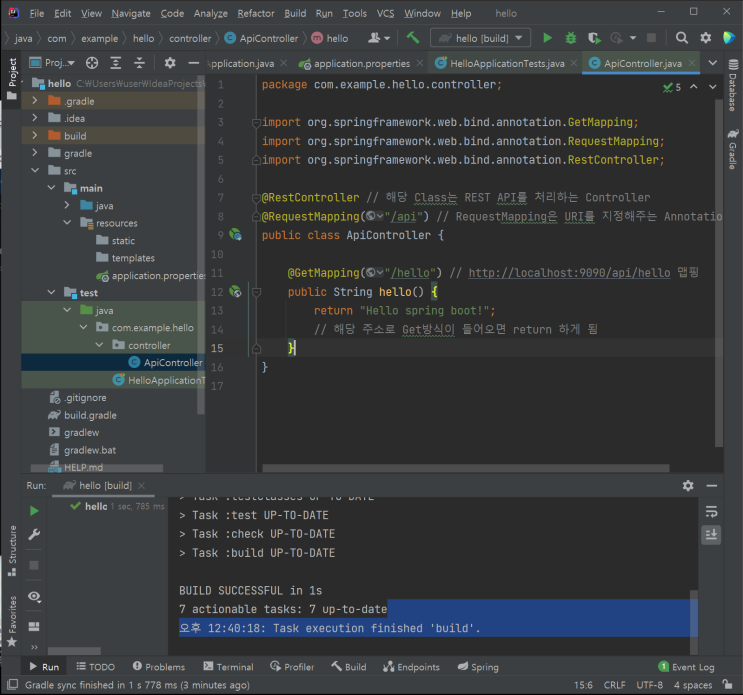Image resolution: width=743 pixels, height=695 pixels.
Task: Click the green Run button in the toolbar
Action: pos(547,38)
